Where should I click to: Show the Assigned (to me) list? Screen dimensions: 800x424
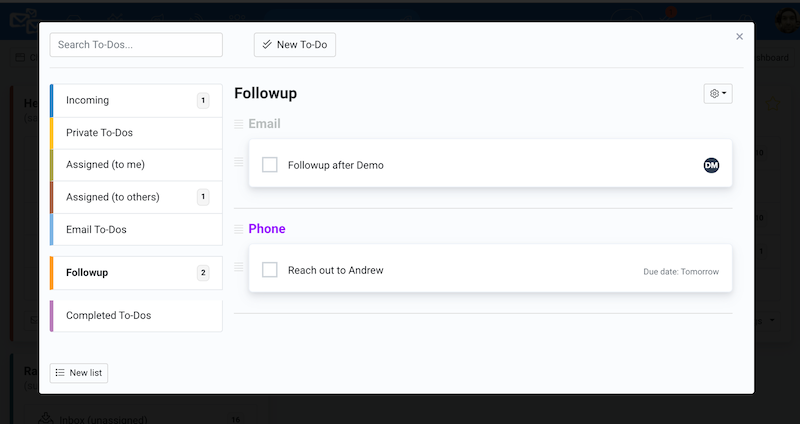pyautogui.click(x=136, y=165)
